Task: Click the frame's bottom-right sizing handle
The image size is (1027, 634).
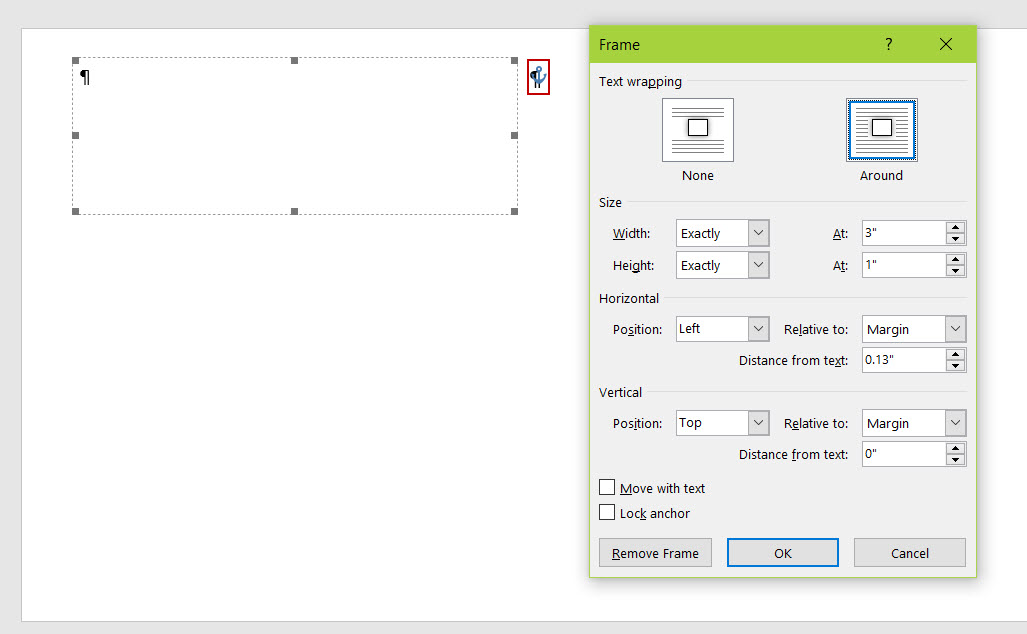Action: (x=514, y=211)
